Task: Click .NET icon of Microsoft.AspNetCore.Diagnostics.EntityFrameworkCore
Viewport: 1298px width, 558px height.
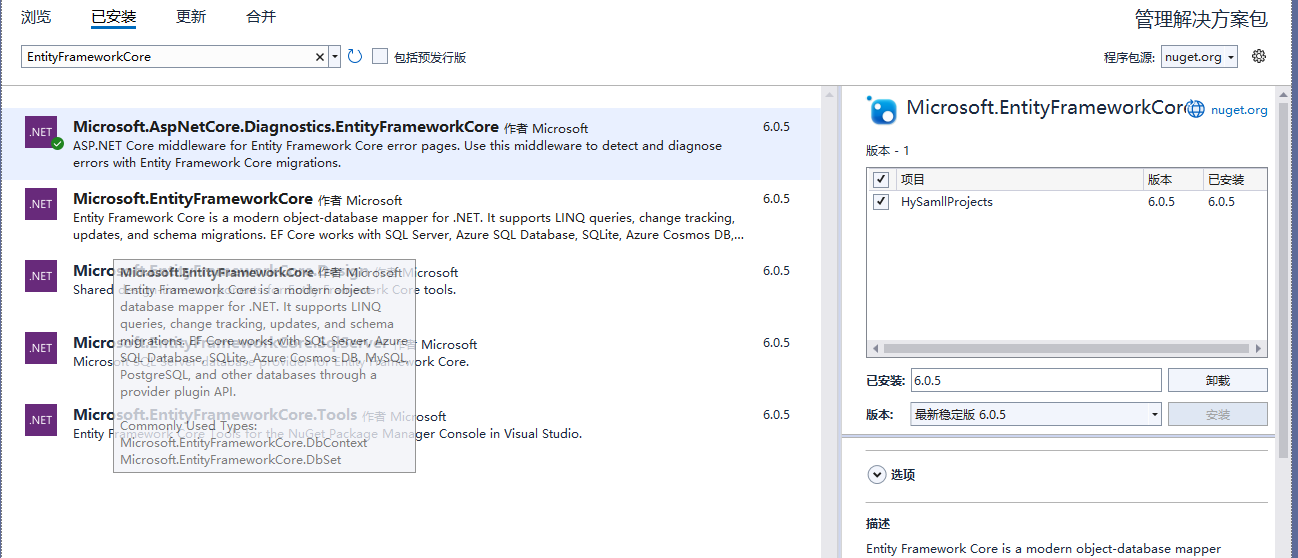Action: (41, 132)
